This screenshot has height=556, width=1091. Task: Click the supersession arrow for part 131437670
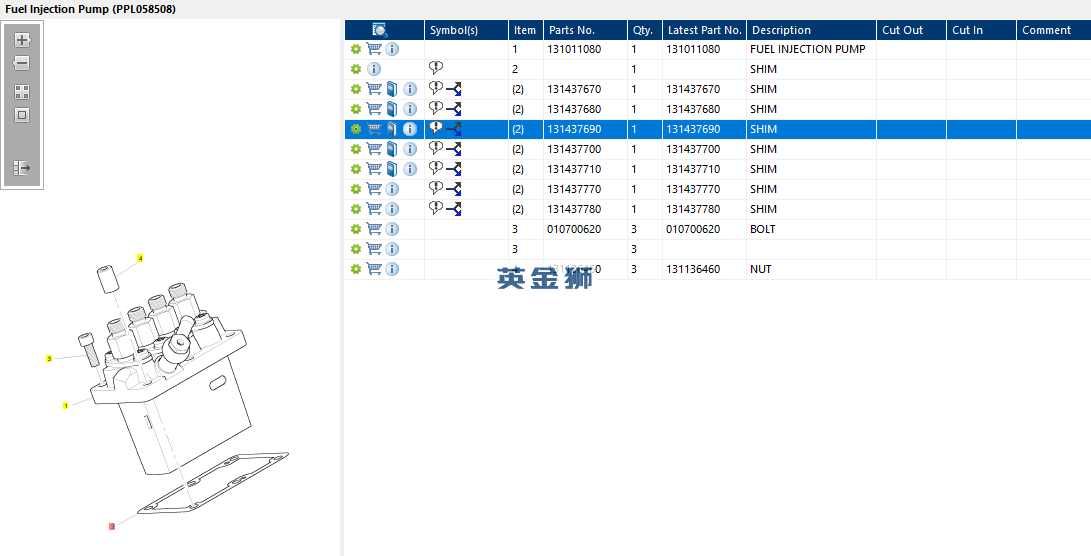click(x=454, y=89)
